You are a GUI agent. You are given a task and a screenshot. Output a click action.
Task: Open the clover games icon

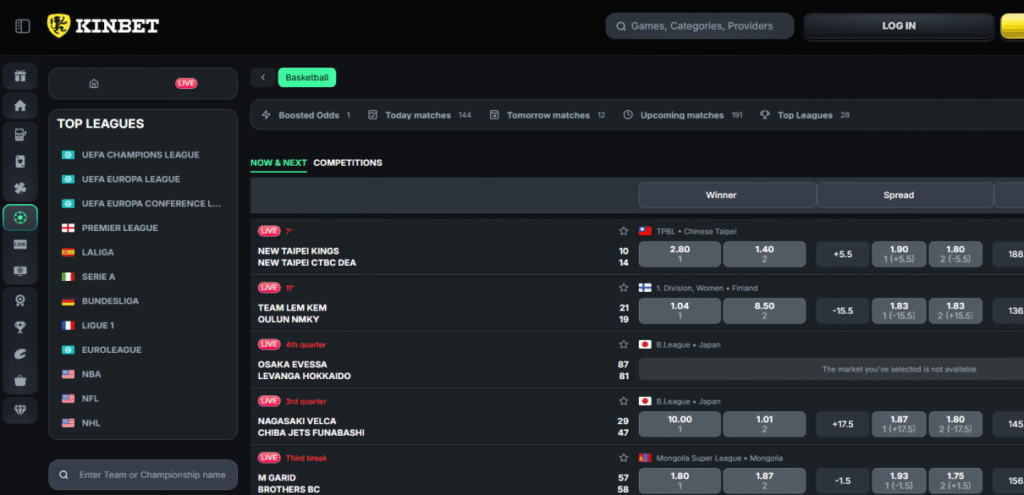pyautogui.click(x=20, y=189)
